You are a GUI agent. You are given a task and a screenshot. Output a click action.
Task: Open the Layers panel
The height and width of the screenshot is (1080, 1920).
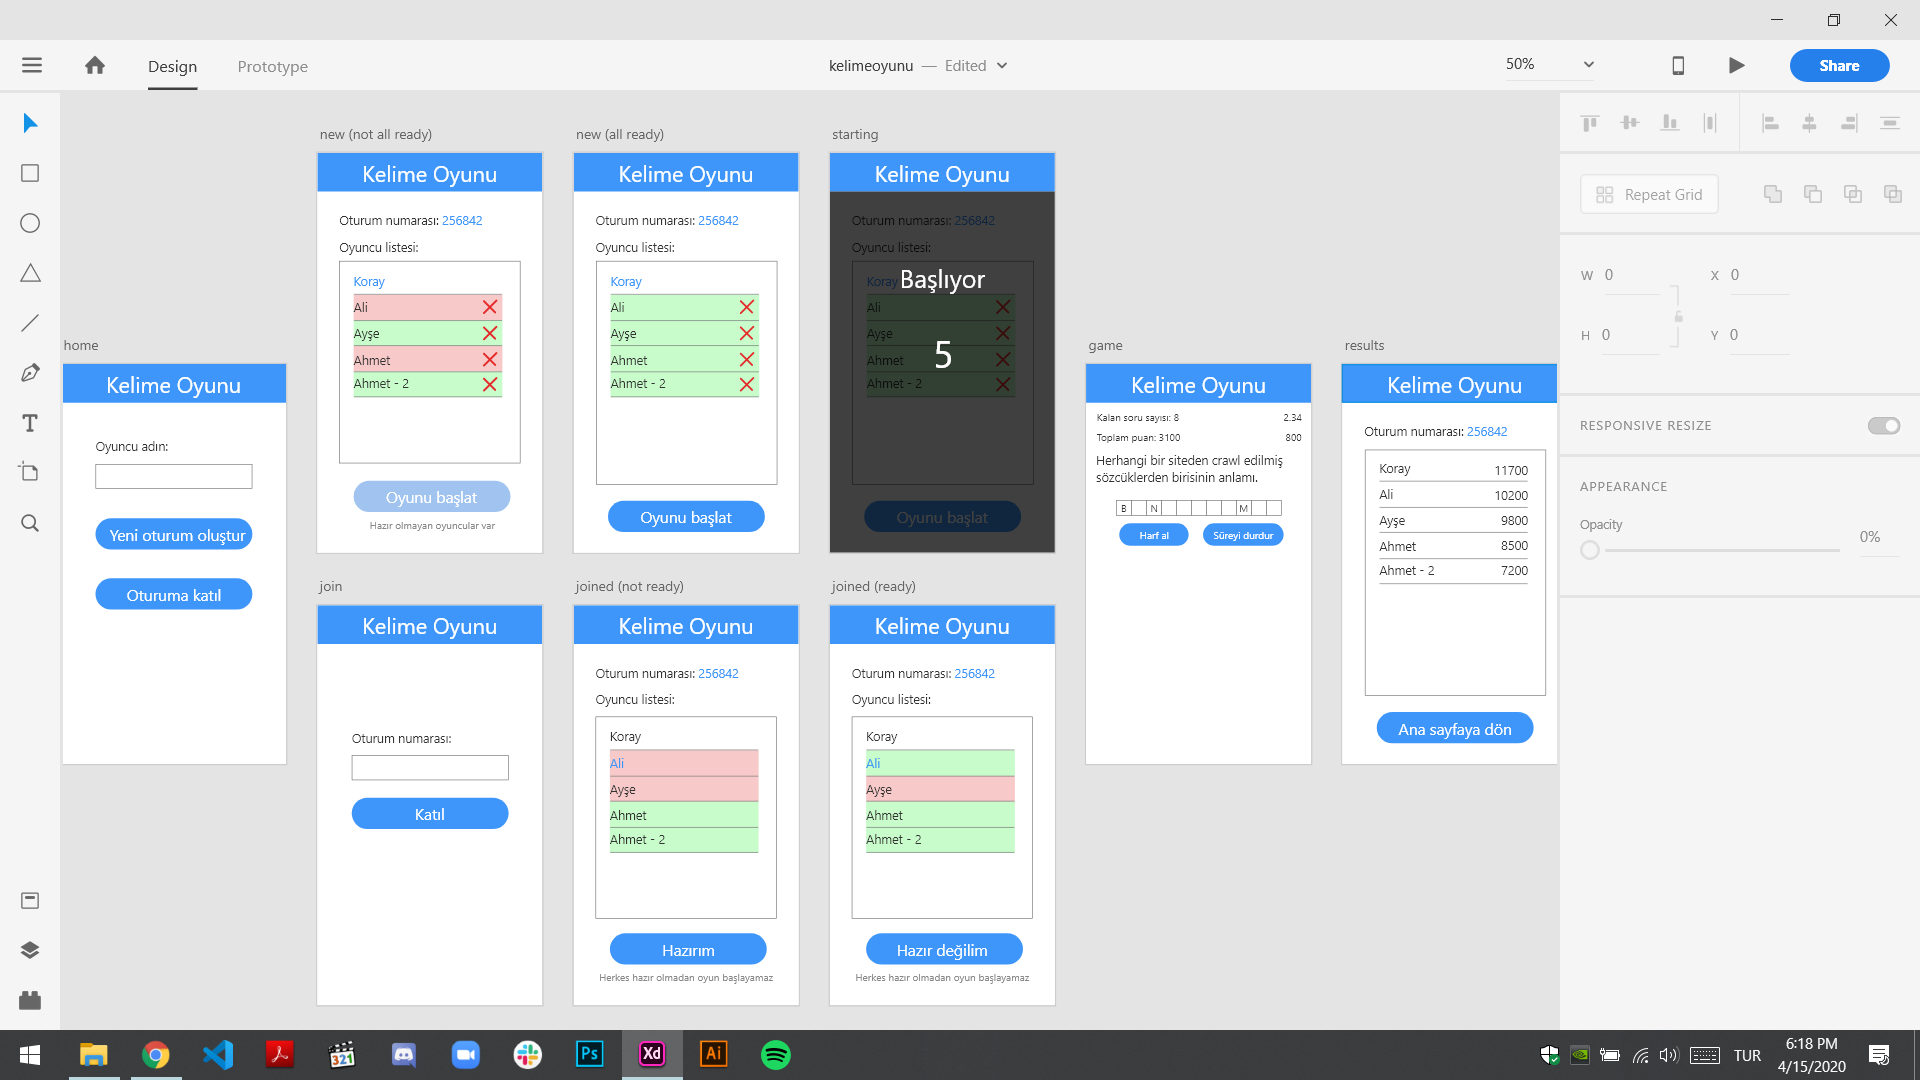tap(30, 950)
